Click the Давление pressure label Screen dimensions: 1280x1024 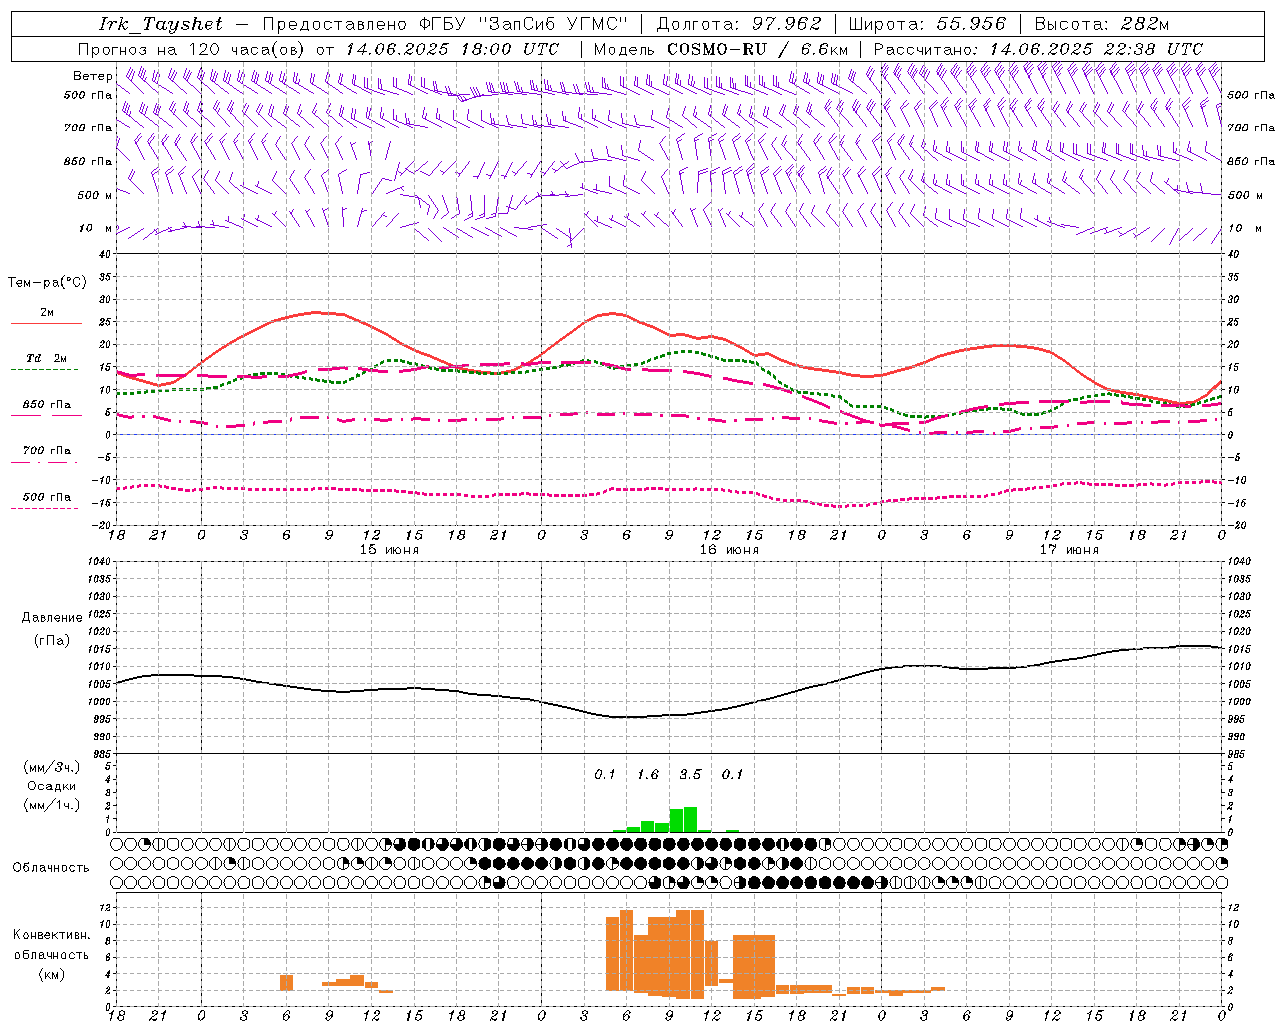pos(52,618)
